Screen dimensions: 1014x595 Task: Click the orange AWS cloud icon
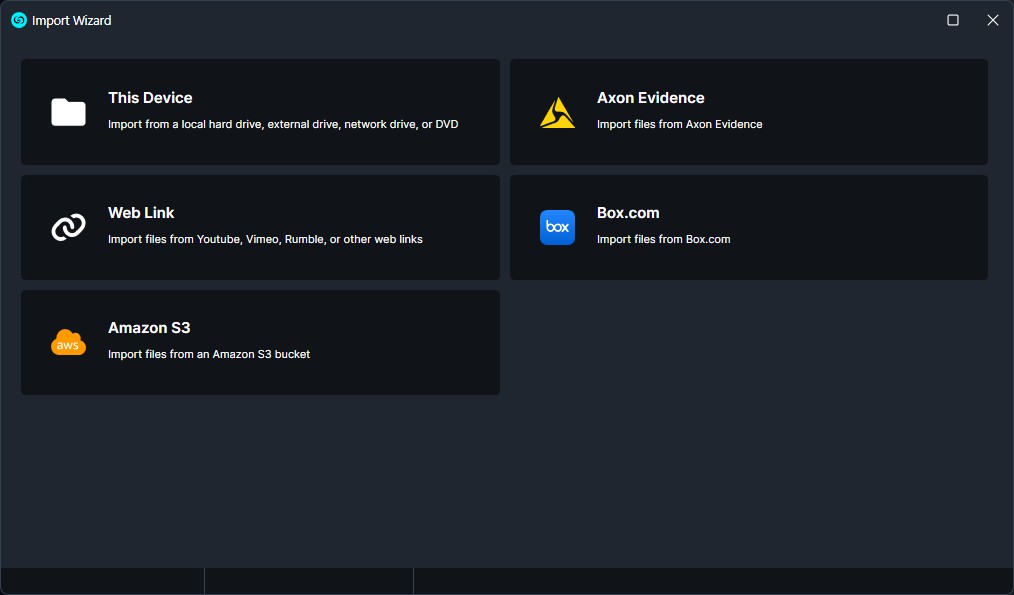(69, 342)
